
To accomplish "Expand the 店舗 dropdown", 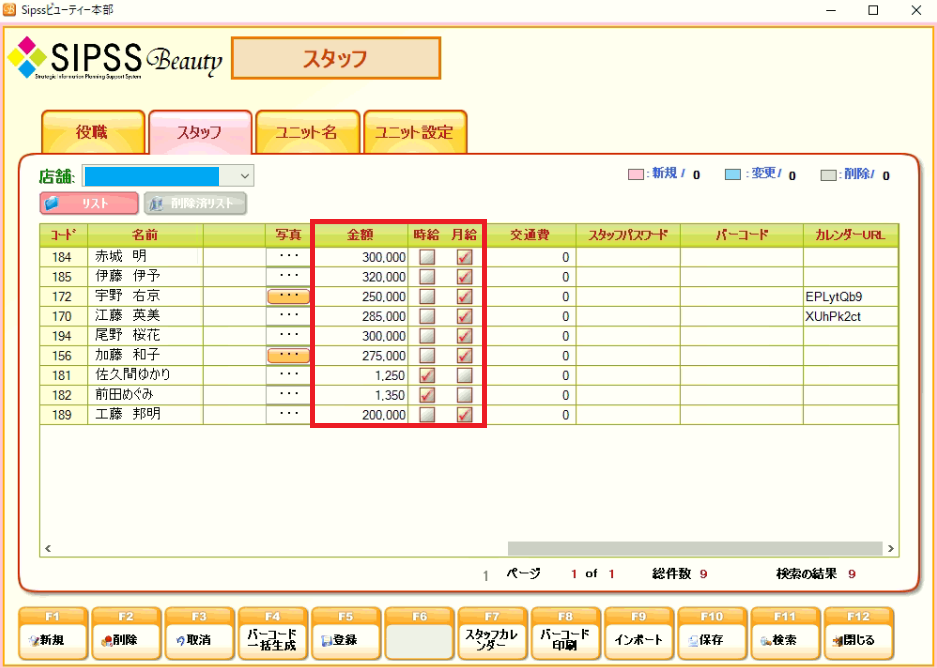I will tap(244, 176).
